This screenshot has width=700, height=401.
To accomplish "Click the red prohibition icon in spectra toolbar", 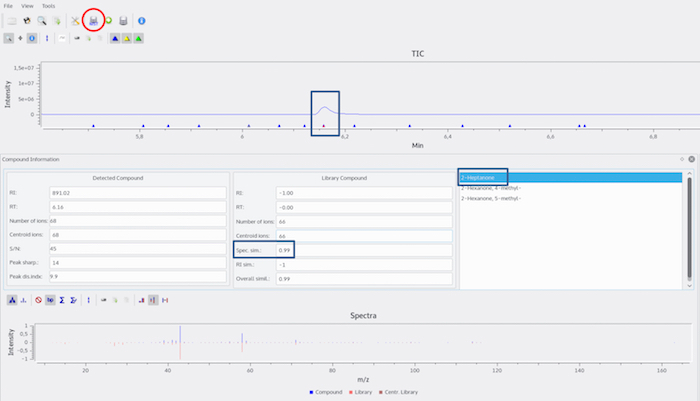I will 38,299.
